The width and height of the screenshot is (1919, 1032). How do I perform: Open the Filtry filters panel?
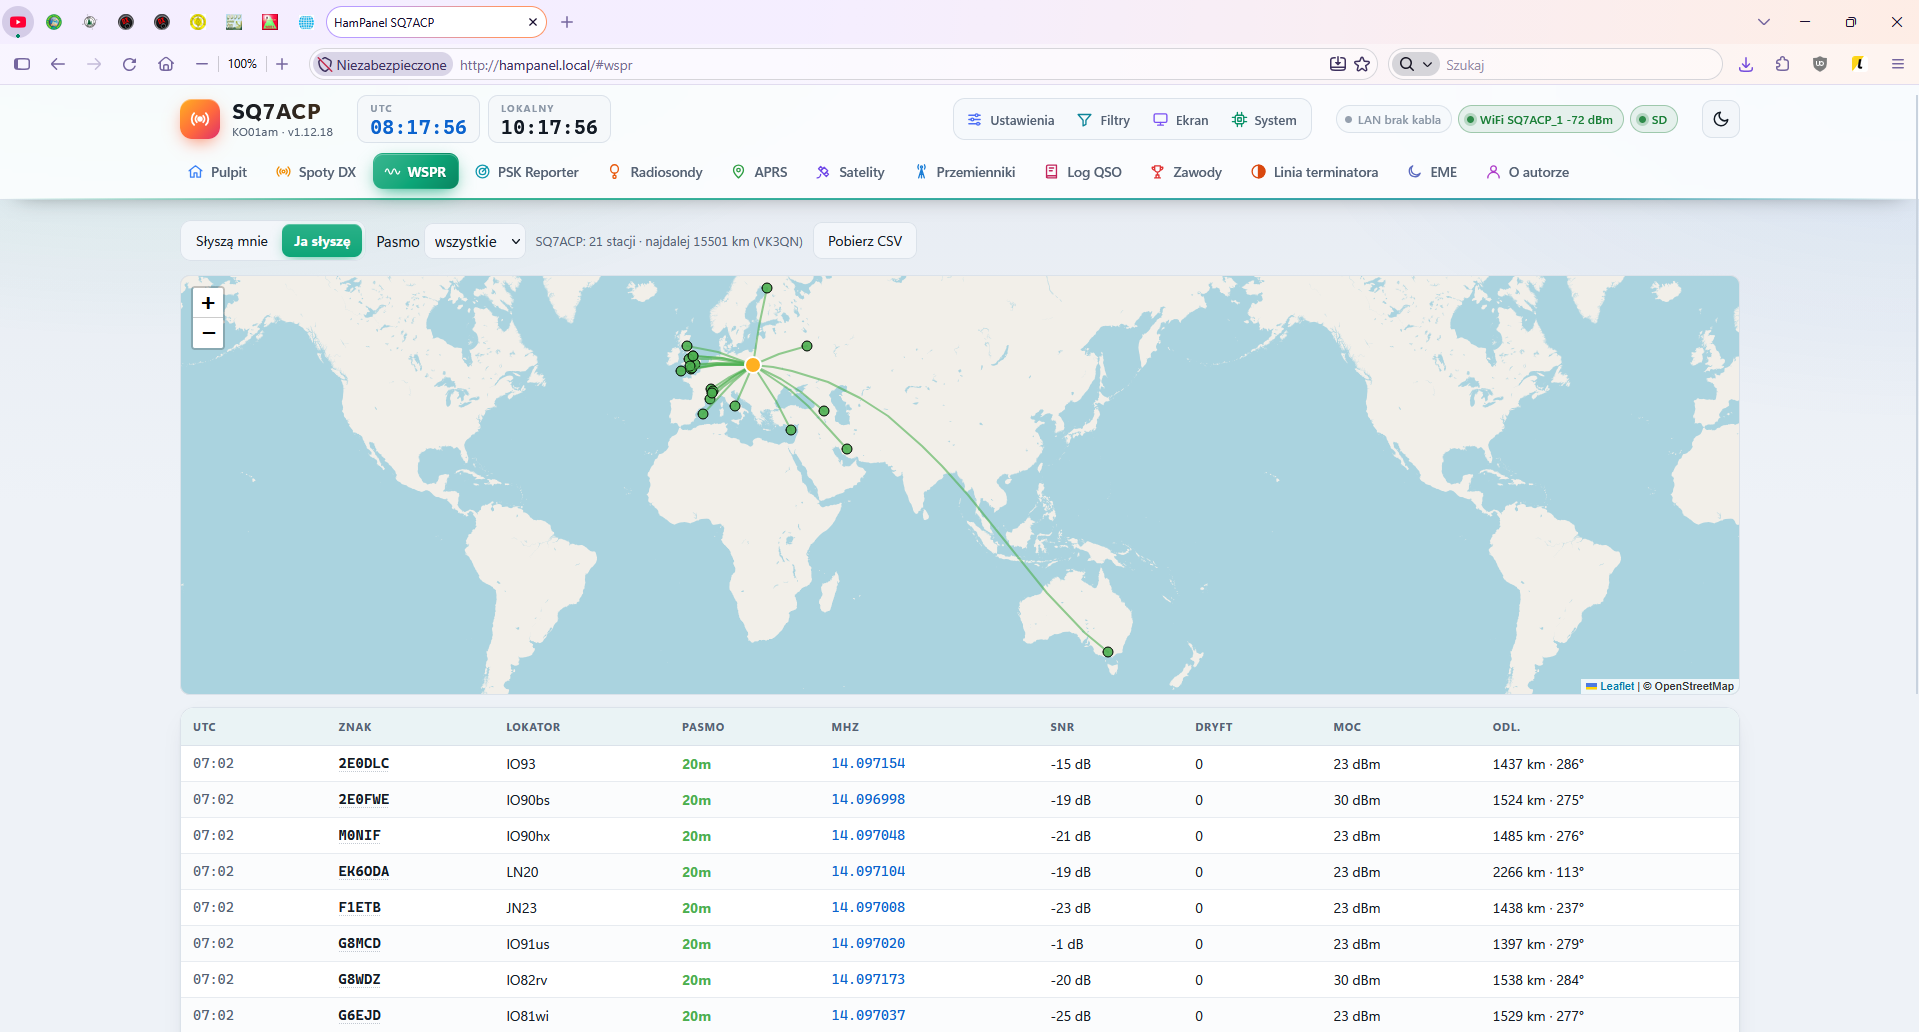point(1103,120)
